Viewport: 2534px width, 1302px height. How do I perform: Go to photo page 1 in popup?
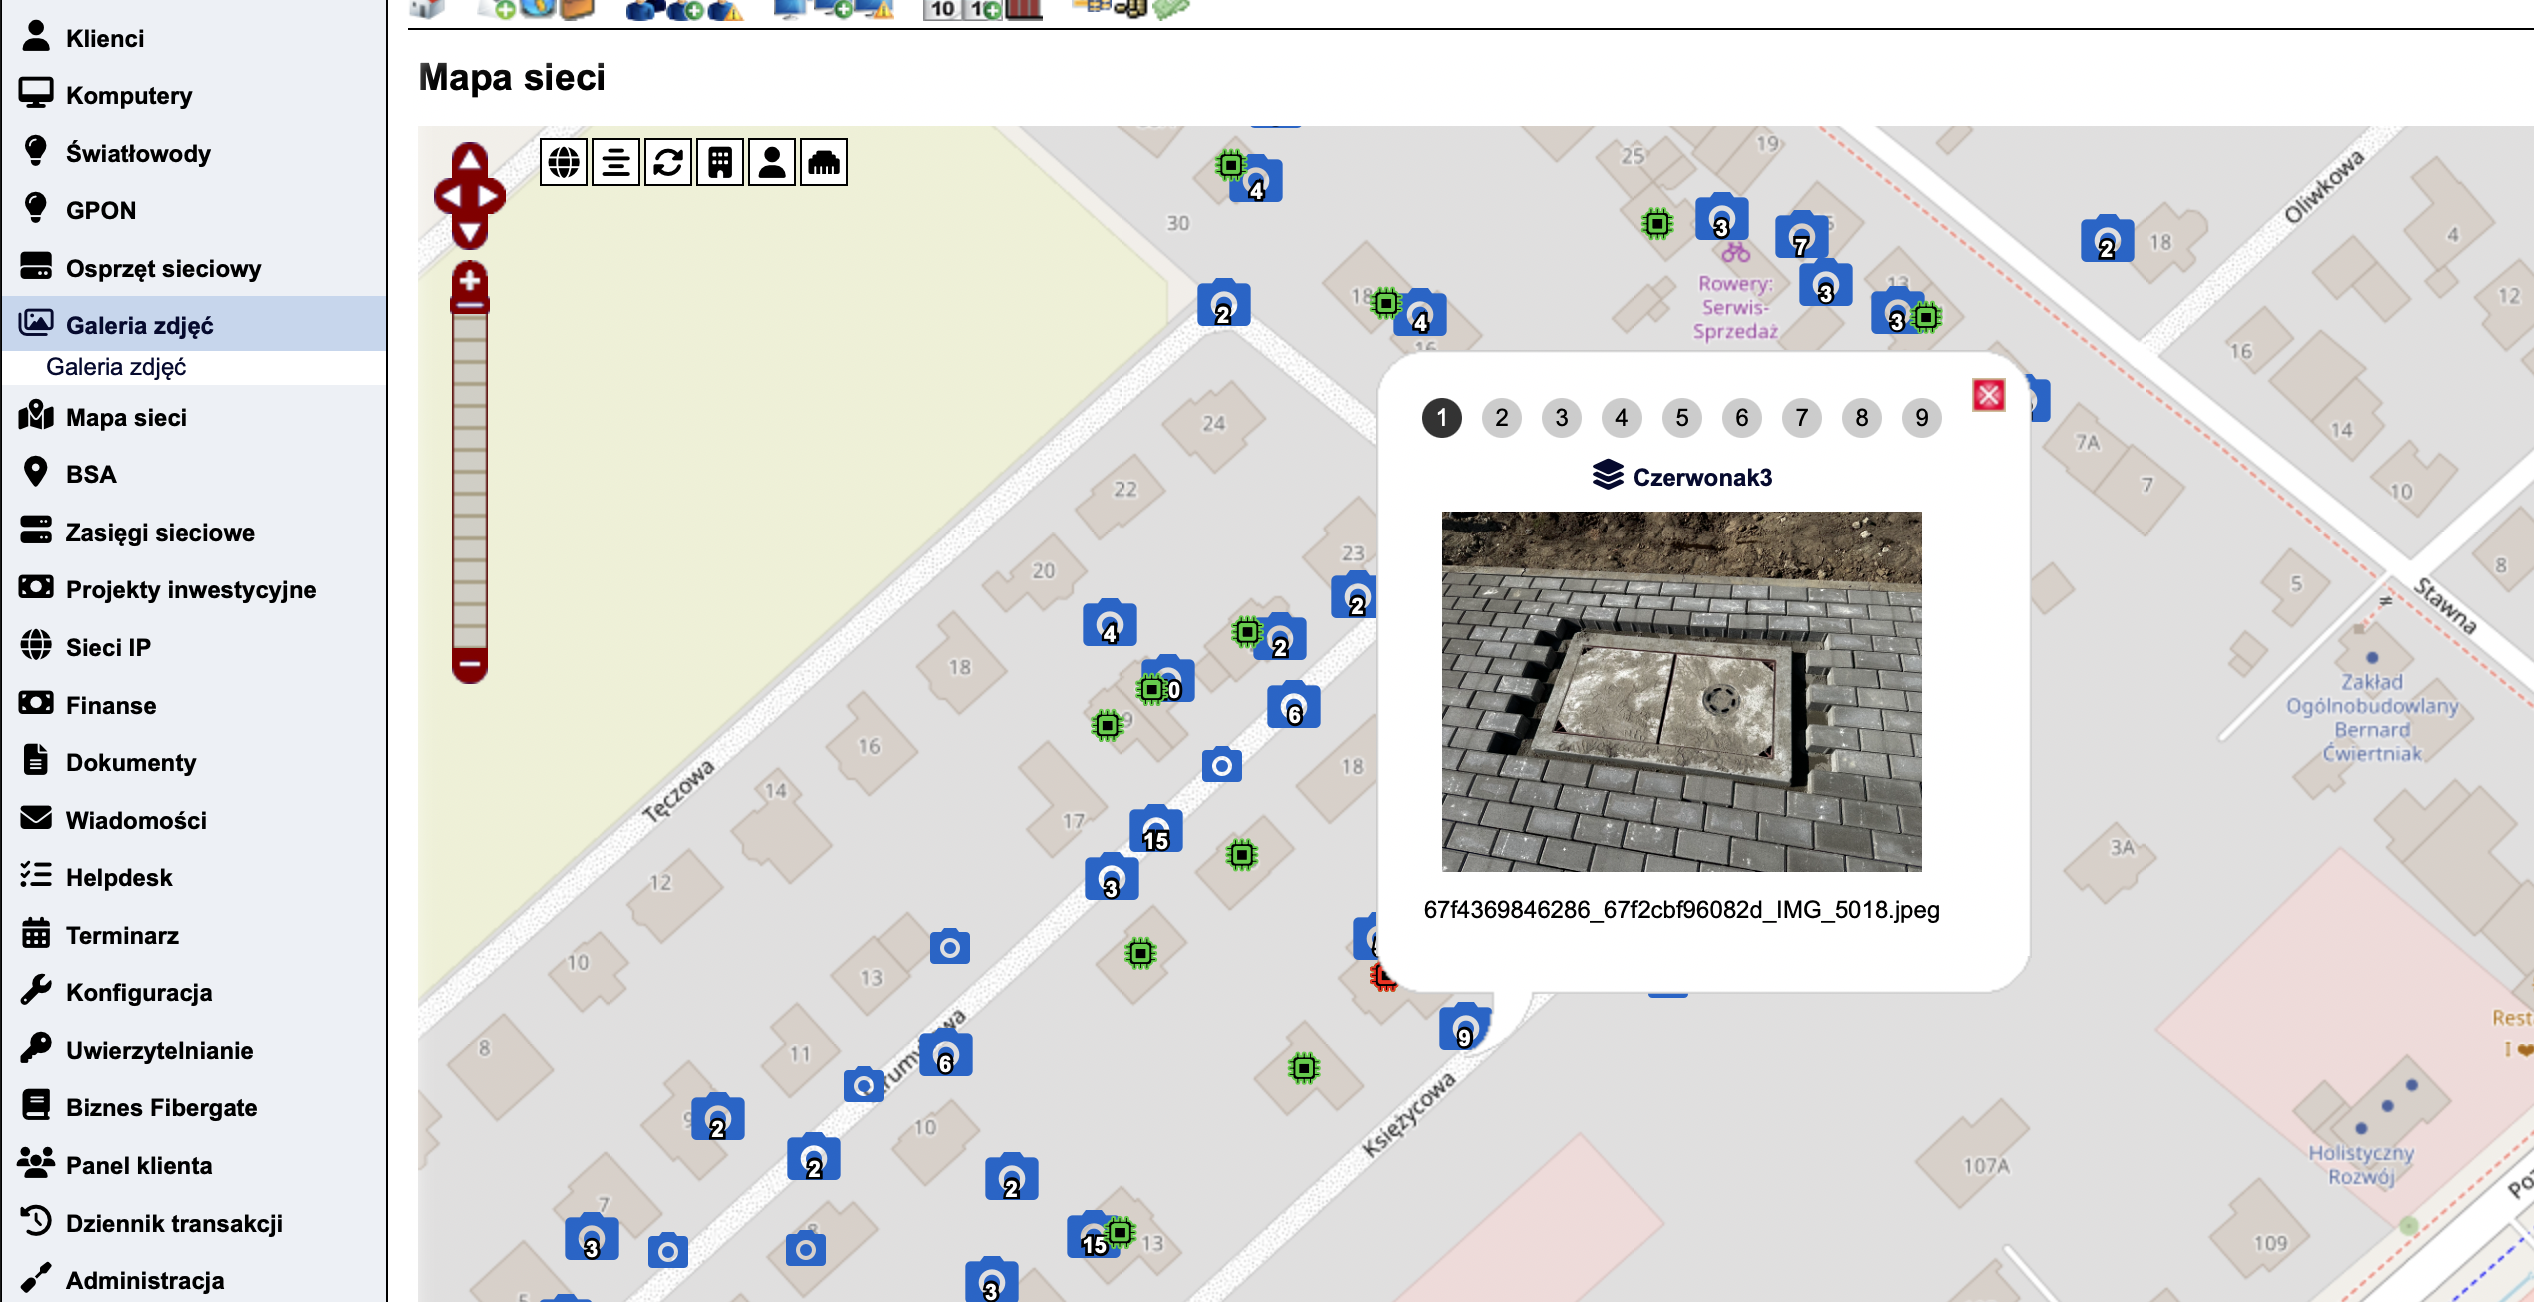tap(1442, 418)
